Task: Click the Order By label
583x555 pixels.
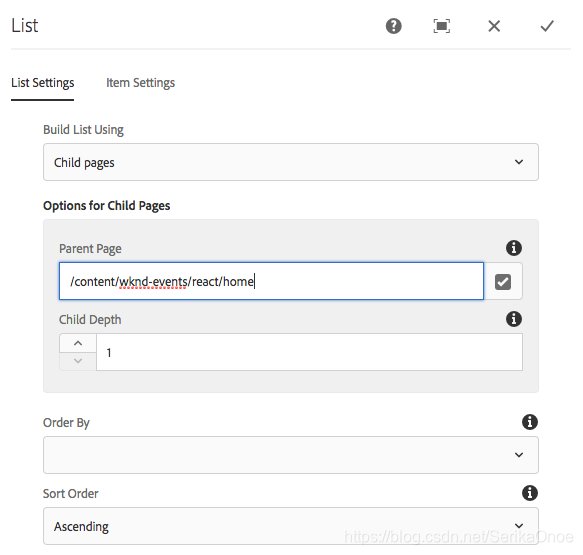Action: [x=66, y=423]
